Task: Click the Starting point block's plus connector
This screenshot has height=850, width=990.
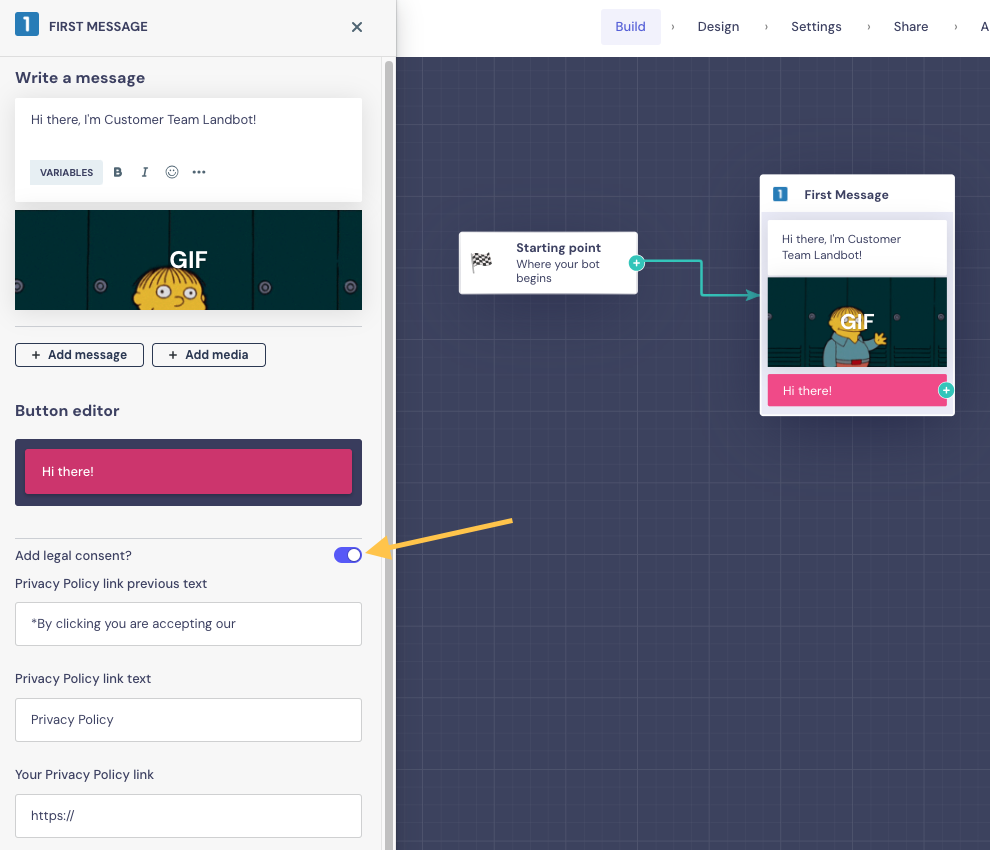Action: [636, 263]
